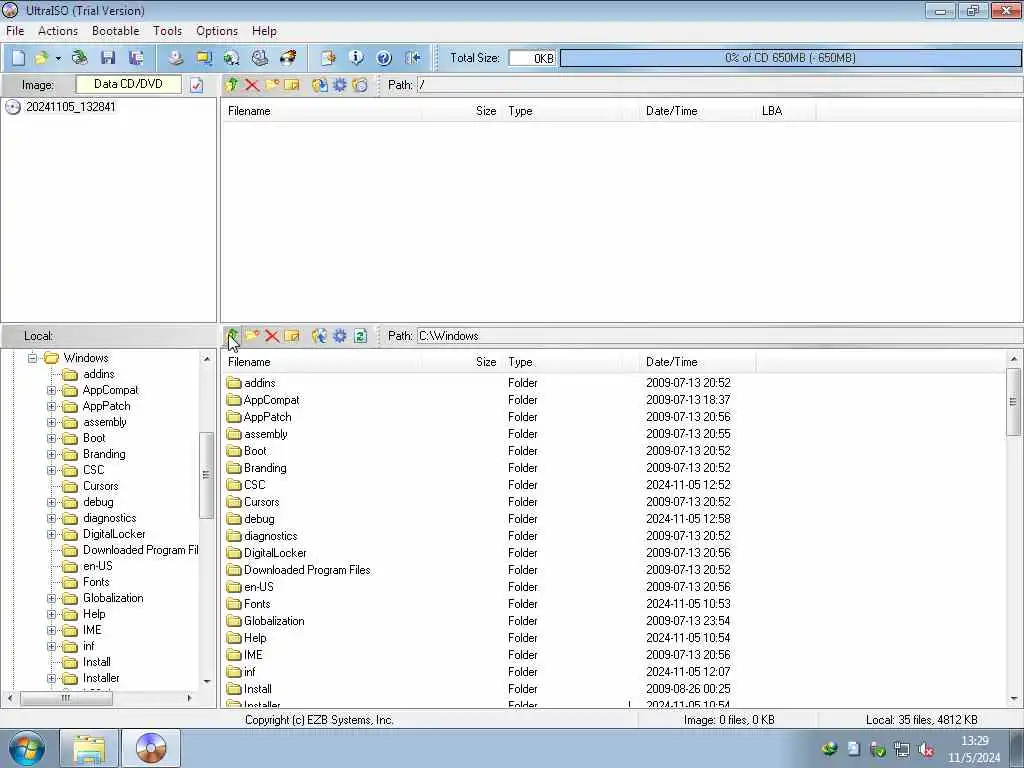Open the Bootable menu

116,31
